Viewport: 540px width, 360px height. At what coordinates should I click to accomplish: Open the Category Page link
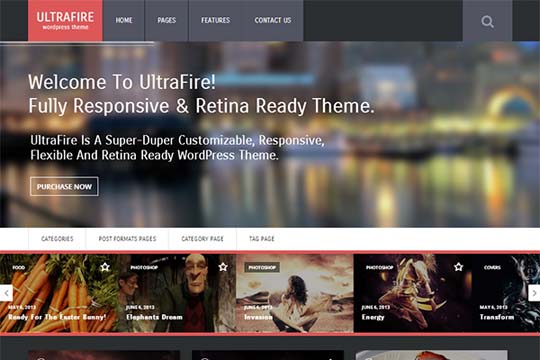tap(202, 238)
